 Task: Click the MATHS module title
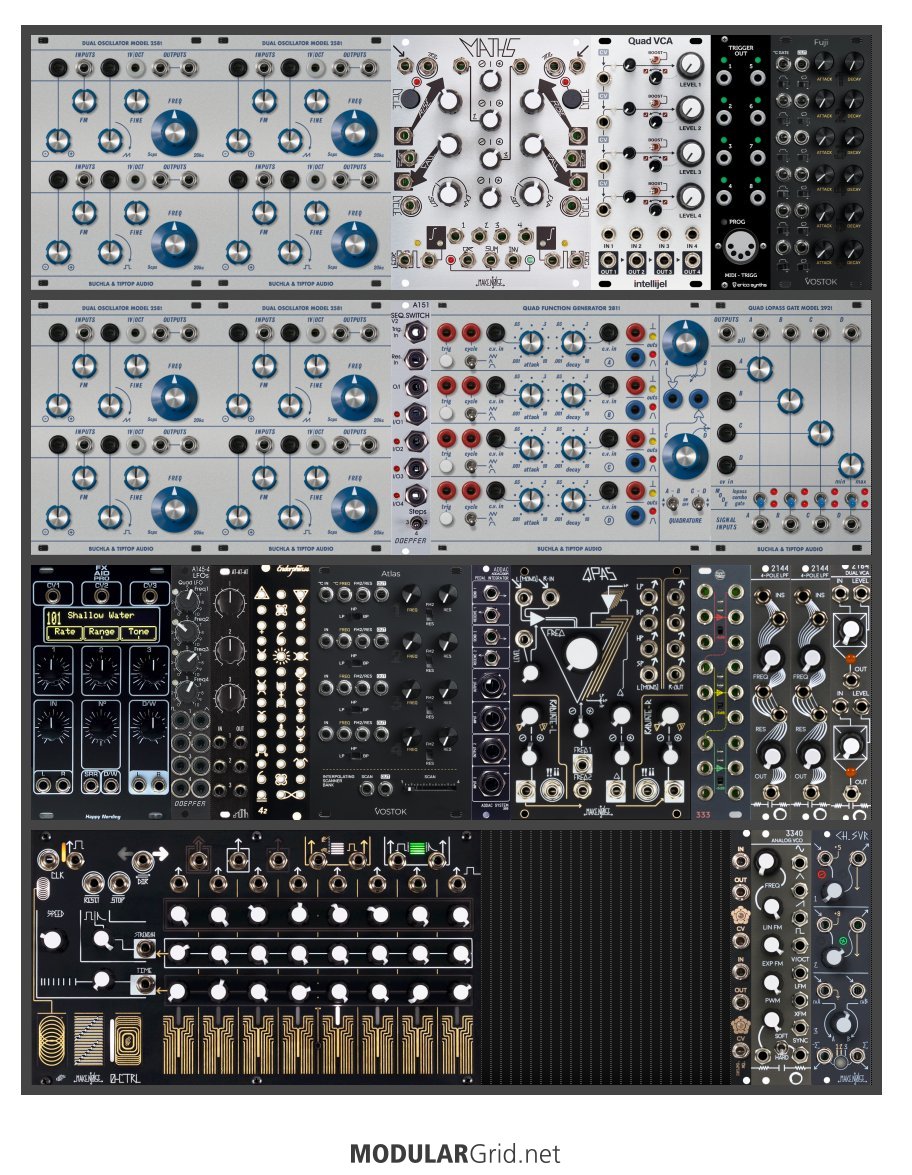[489, 48]
